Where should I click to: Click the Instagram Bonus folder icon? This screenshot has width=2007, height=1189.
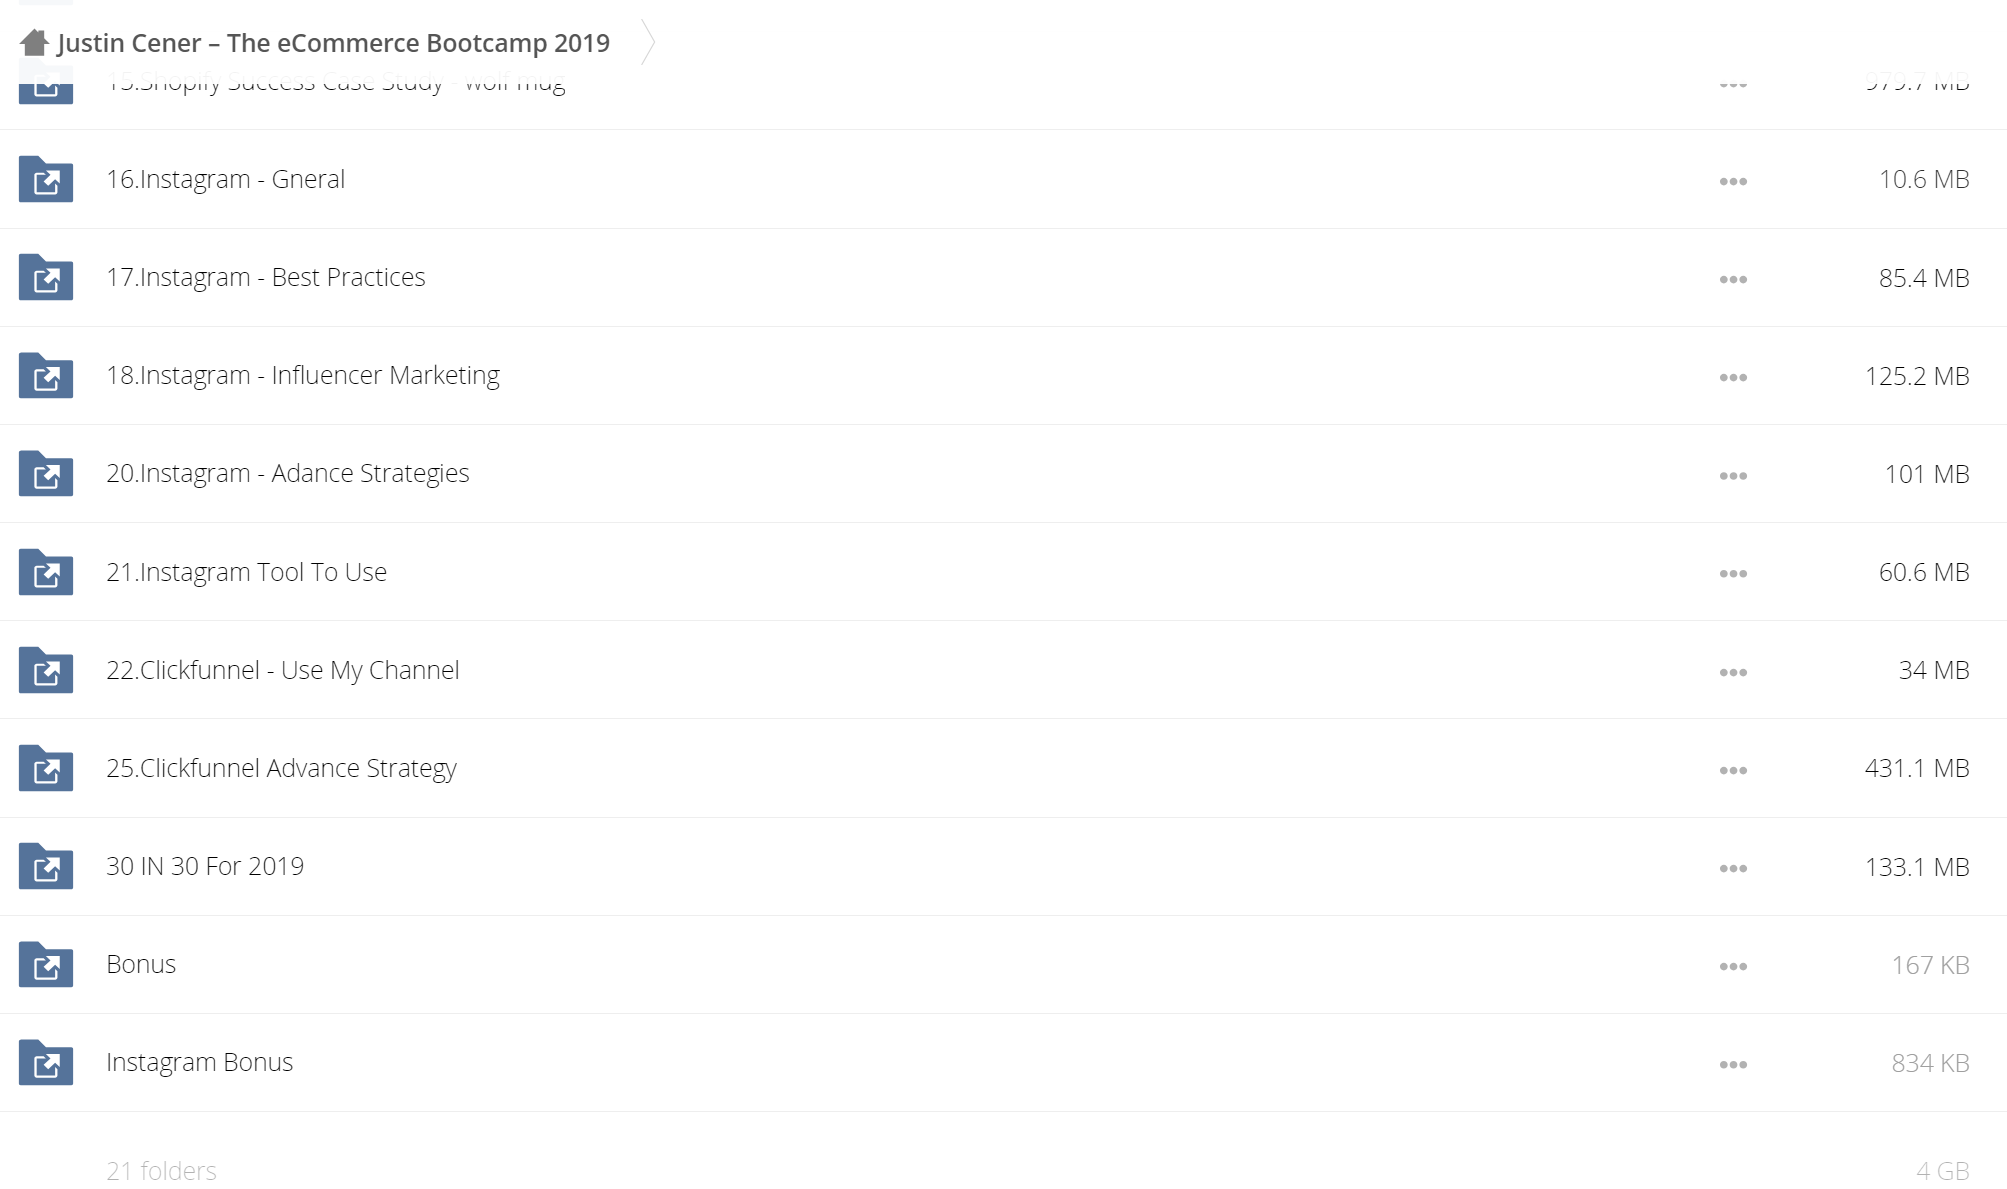[x=46, y=1062]
